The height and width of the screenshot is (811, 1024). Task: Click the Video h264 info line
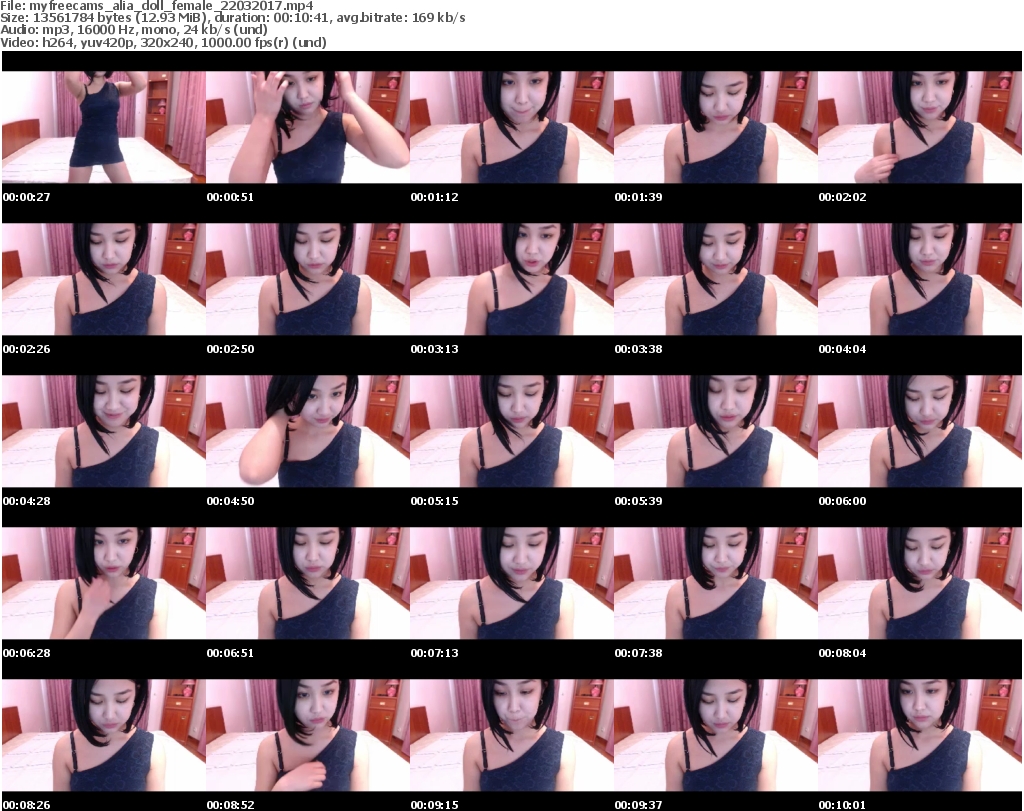click(x=163, y=42)
